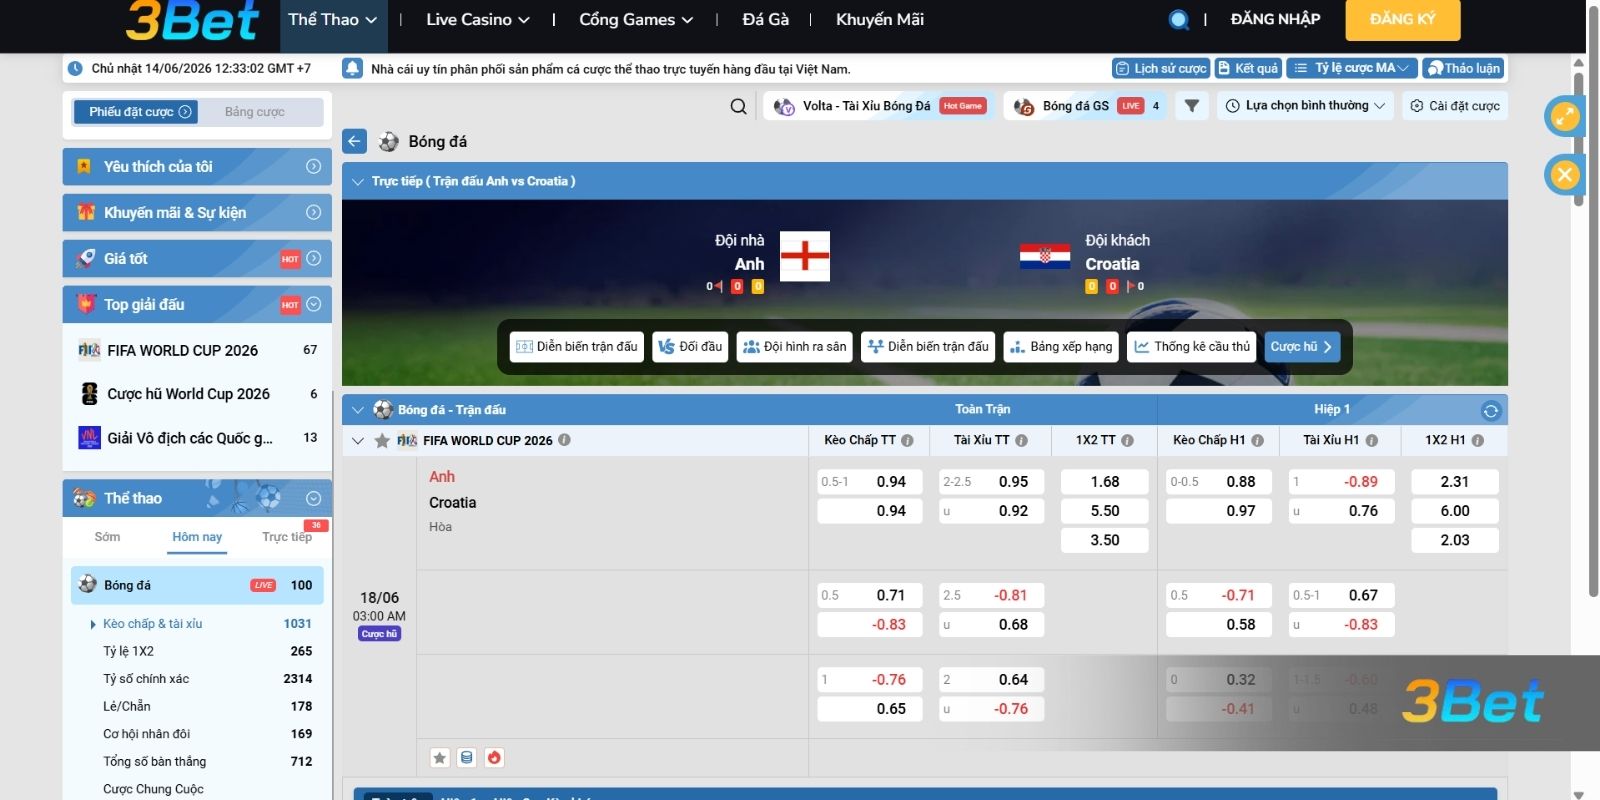This screenshot has width=1600, height=800.
Task: Open Bảng xếp hạng standings tab
Action: (1061, 346)
